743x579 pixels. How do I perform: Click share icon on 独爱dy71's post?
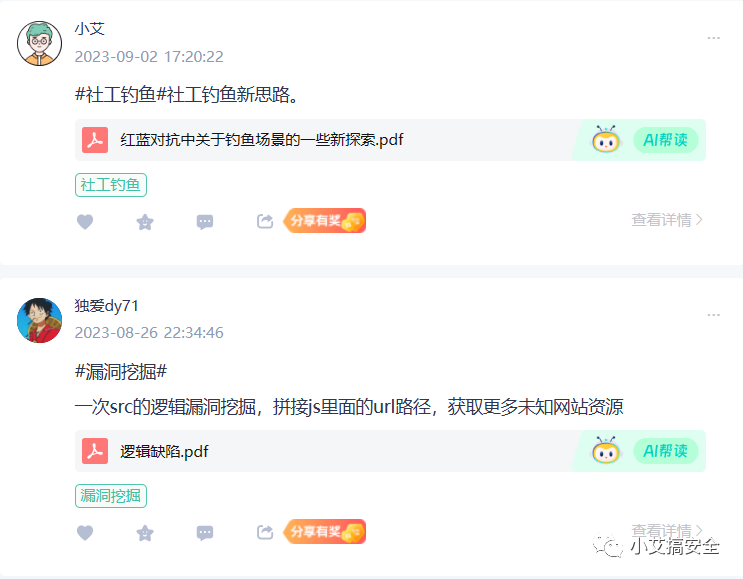click(265, 532)
